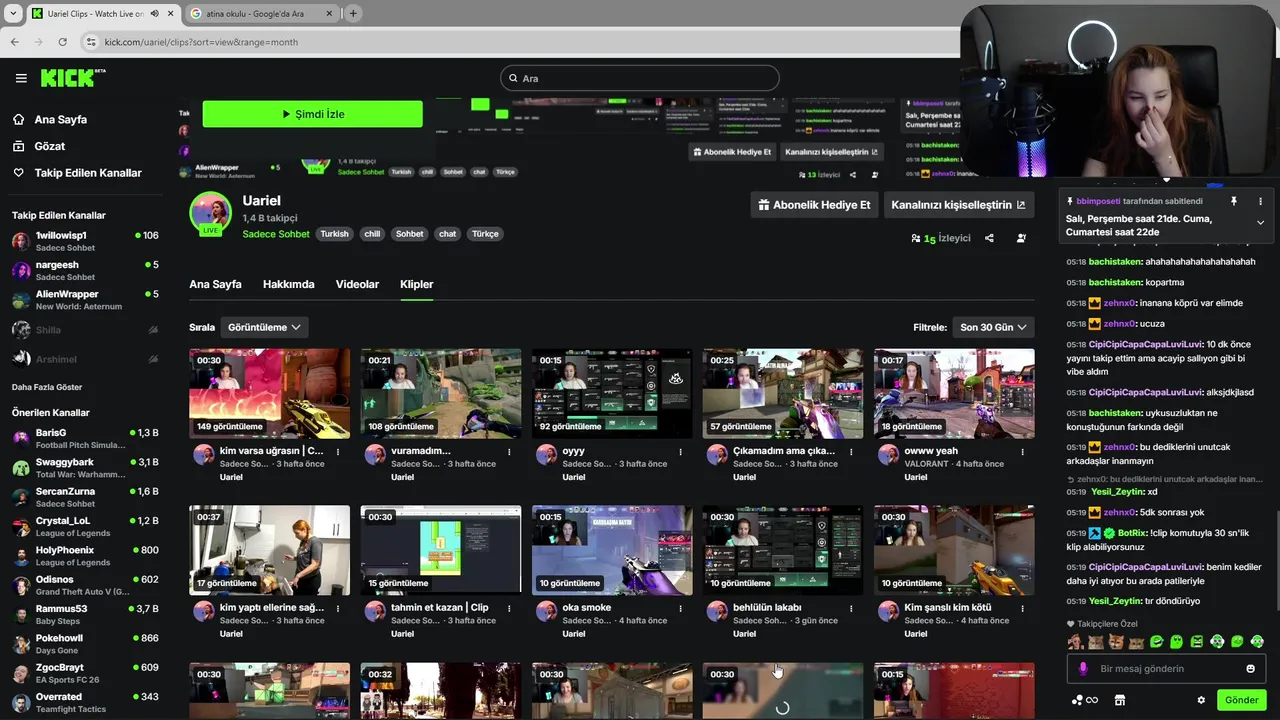Open the Ana Sayfa channel tab
The image size is (1280, 720).
coord(215,284)
